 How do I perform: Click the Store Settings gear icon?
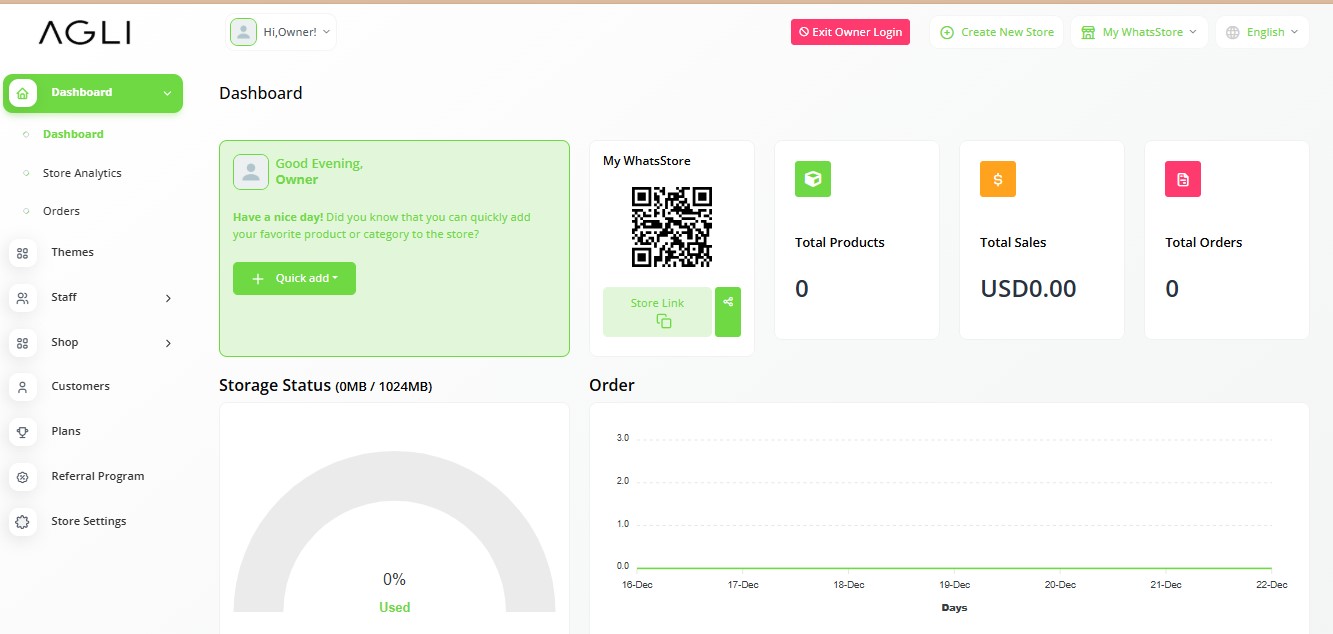coord(23,522)
